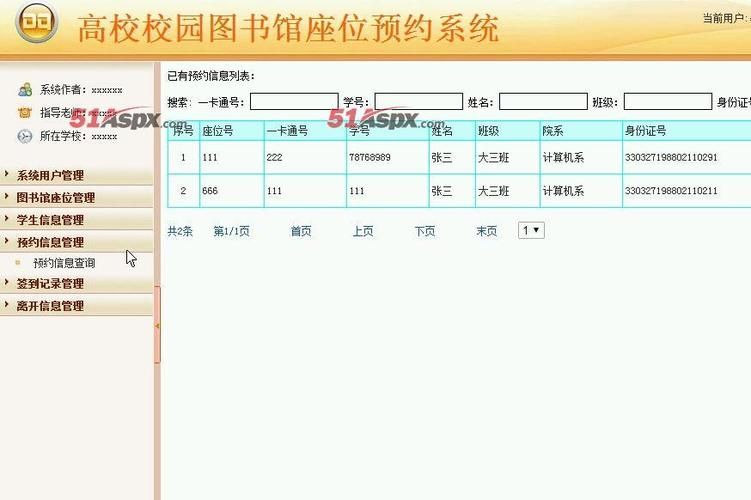
Task: Click the system author people icon
Action: (25, 90)
